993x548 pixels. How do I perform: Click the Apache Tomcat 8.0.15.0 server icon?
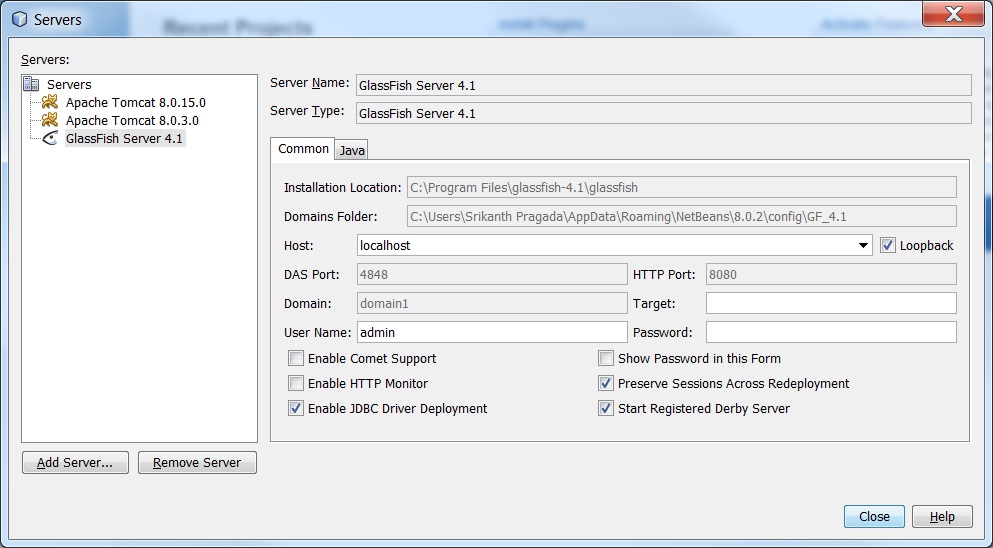coord(50,102)
